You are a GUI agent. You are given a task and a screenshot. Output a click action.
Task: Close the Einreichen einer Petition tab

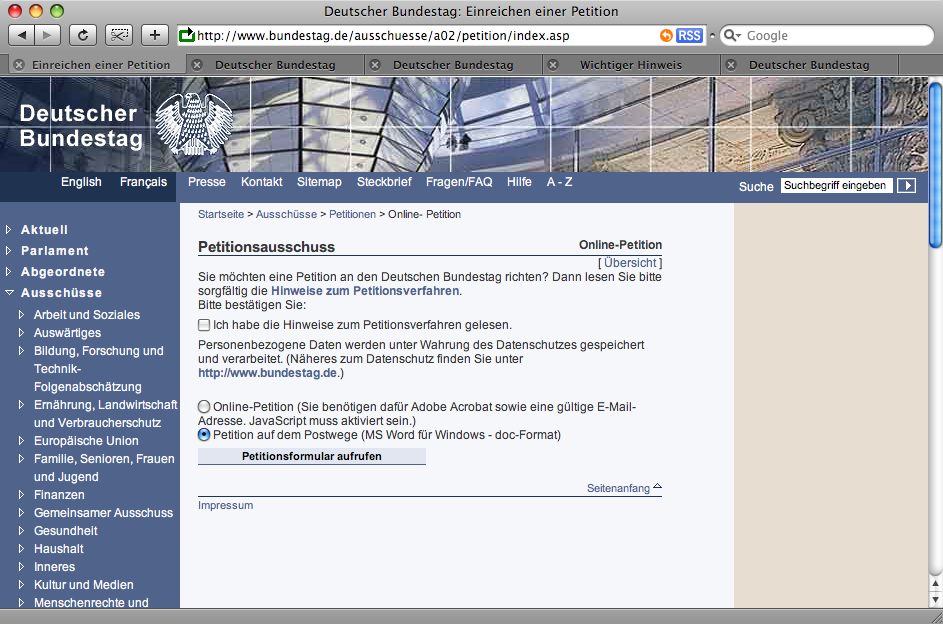point(19,65)
